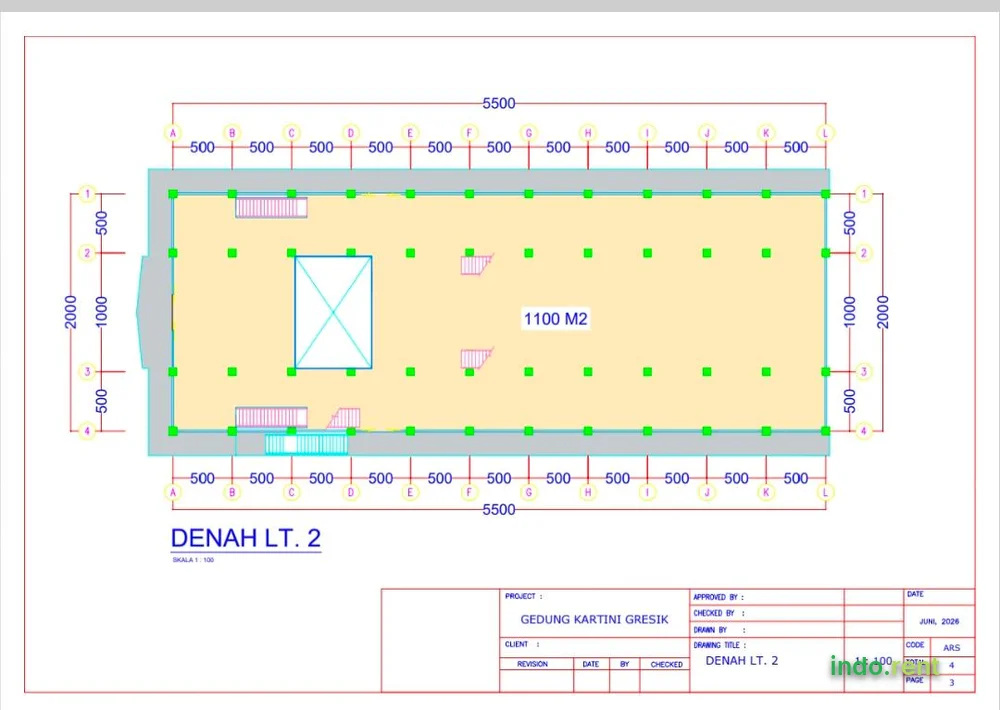Select grid bubble "4" left of the plan
This screenshot has height=710, width=1000.
point(87,431)
